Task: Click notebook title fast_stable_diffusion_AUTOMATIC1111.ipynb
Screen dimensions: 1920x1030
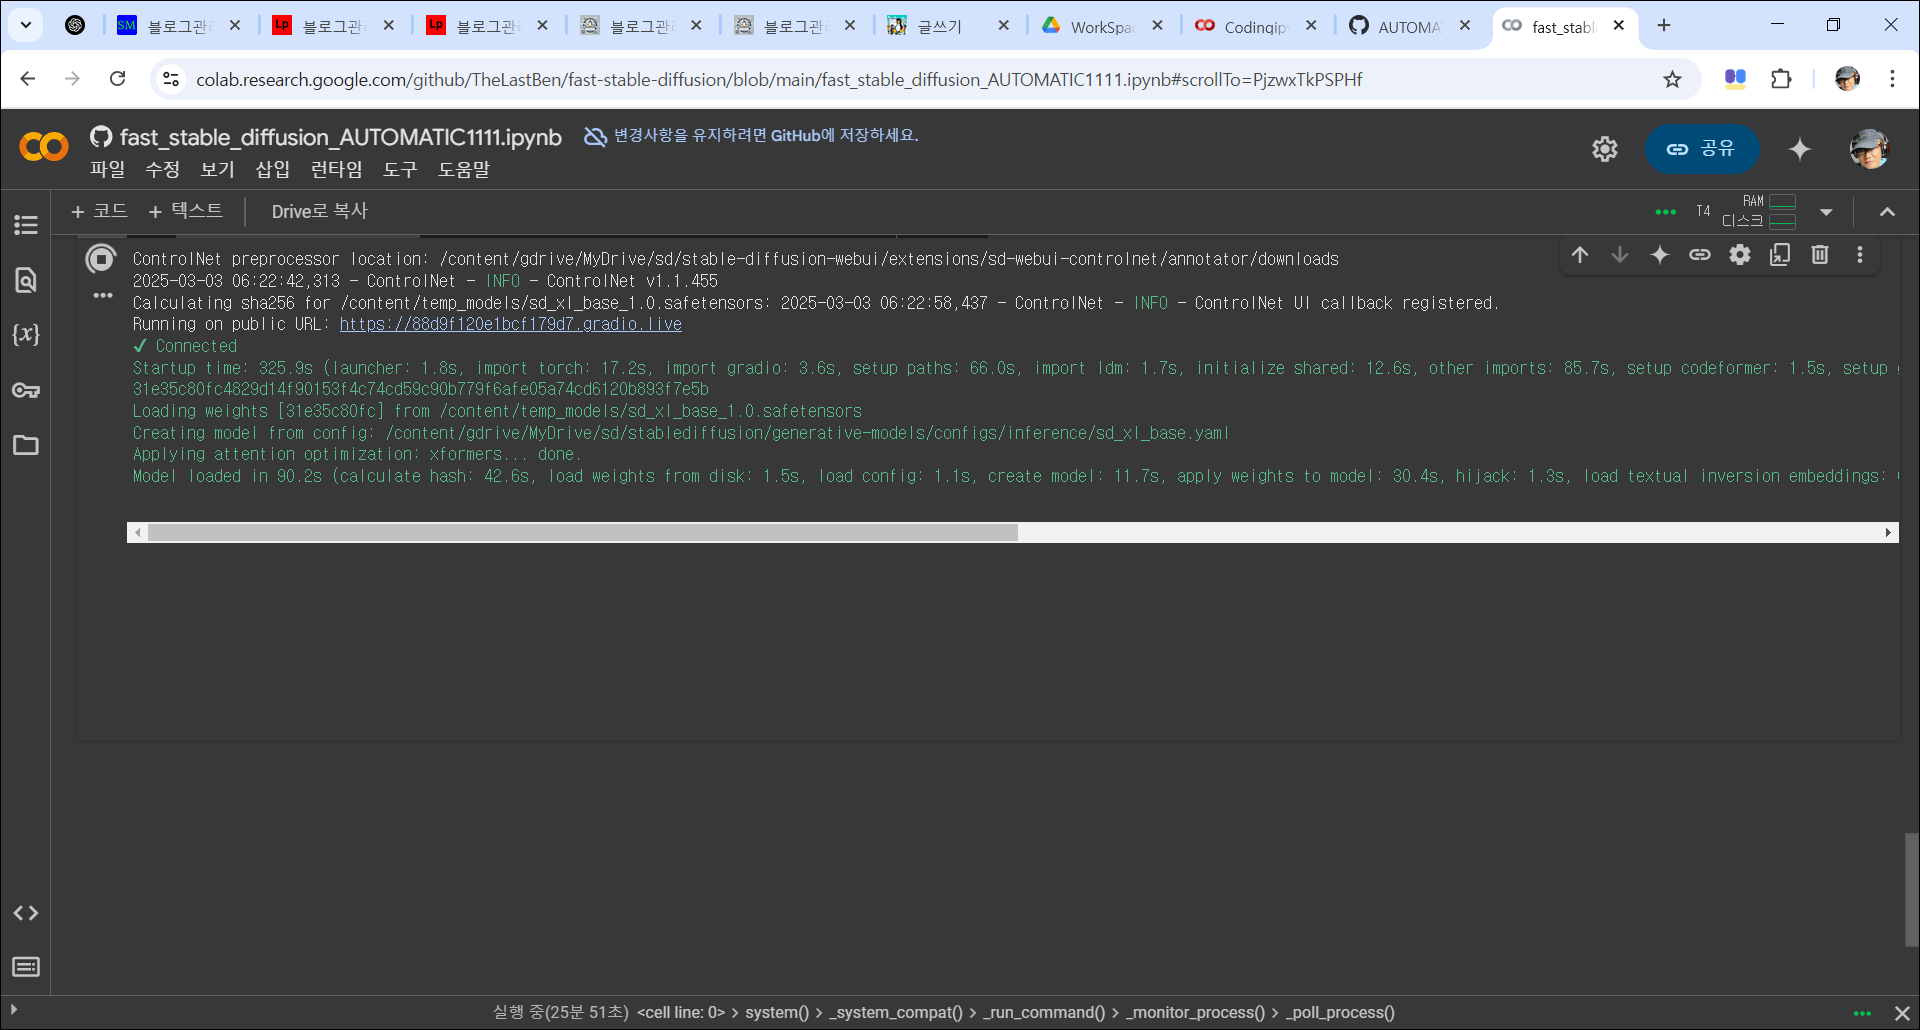Action: [x=340, y=137]
